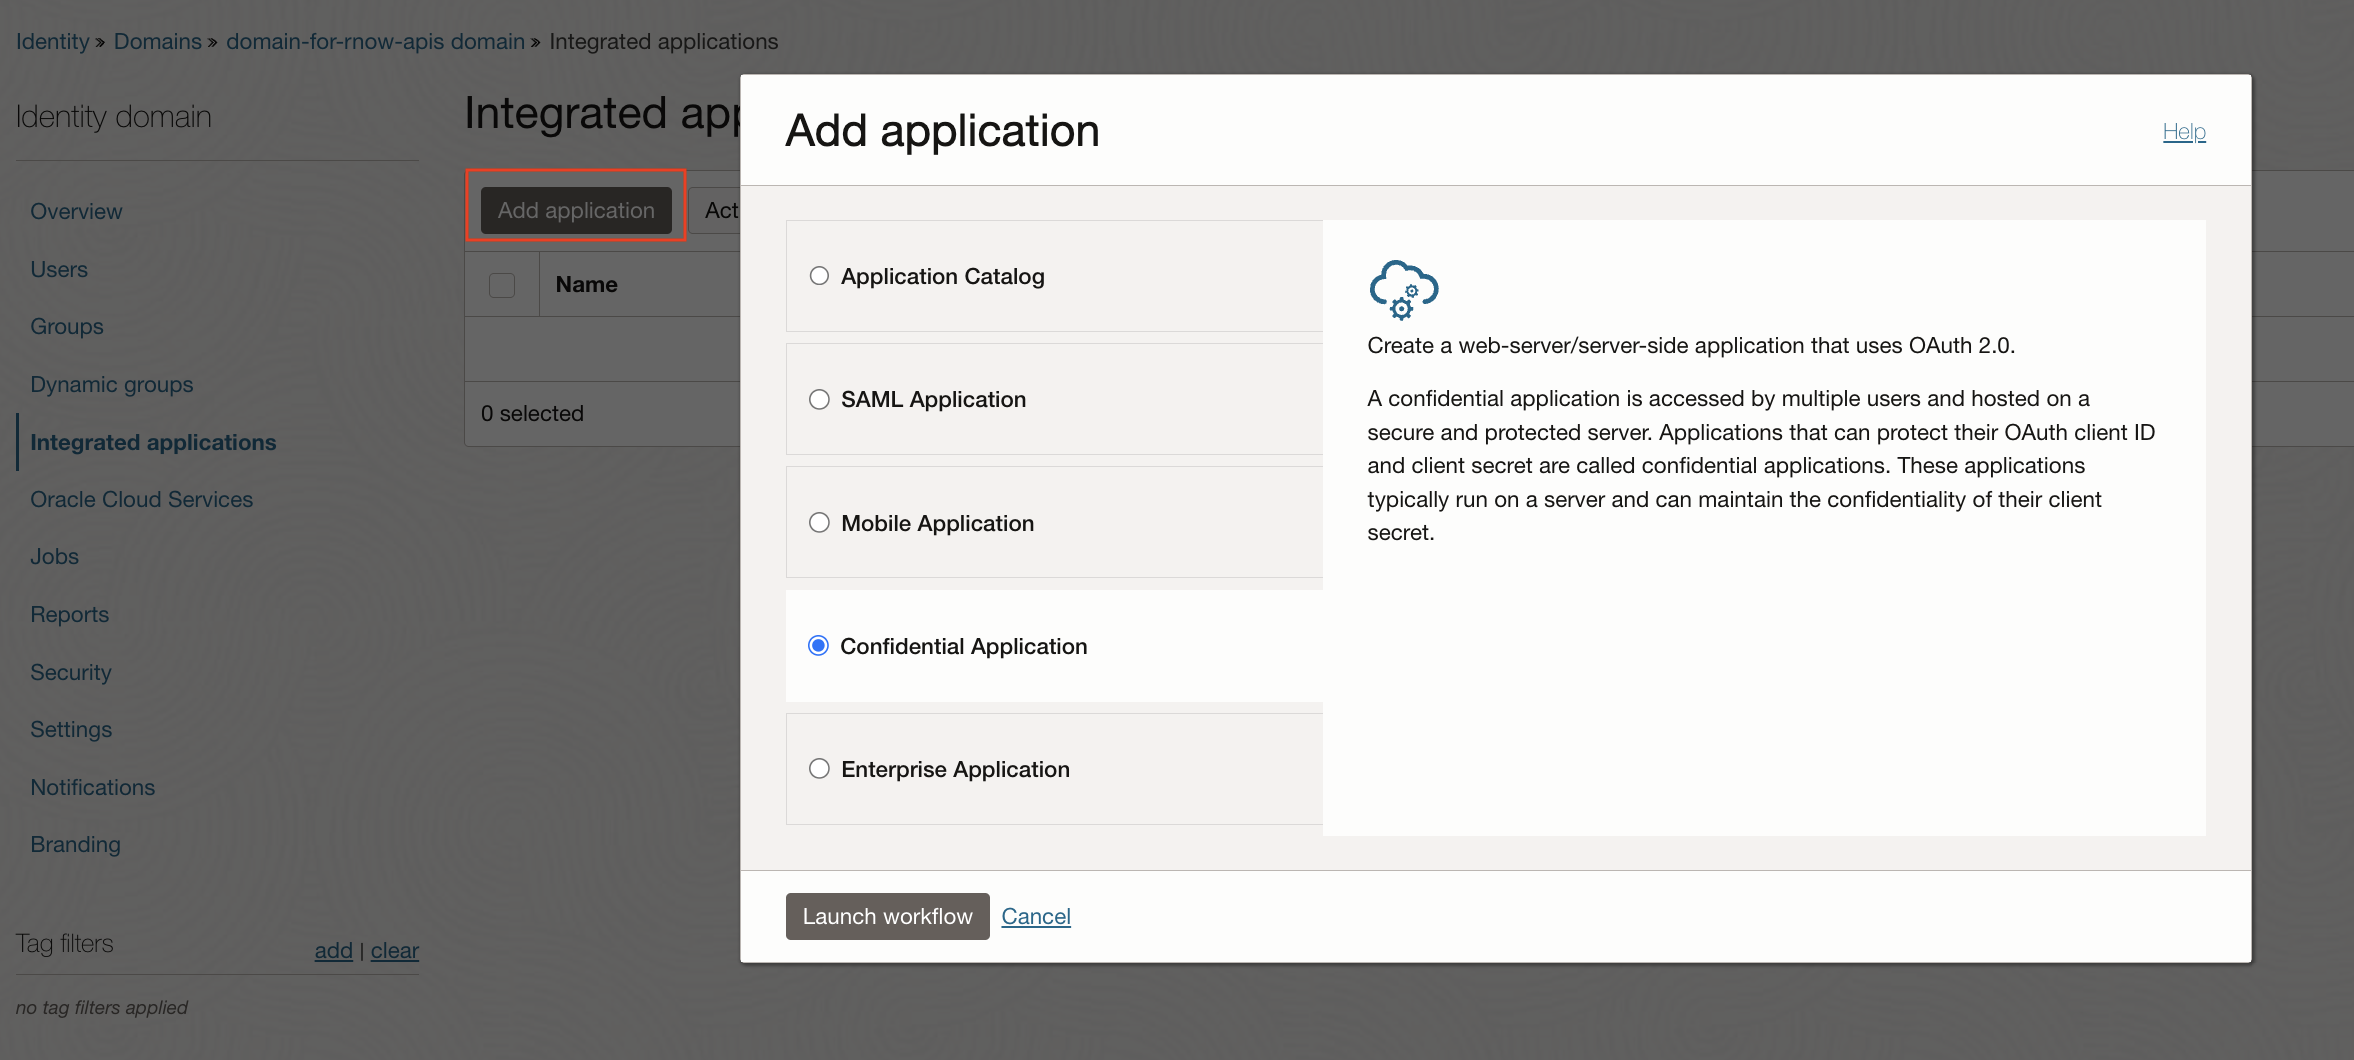Clear all tag filters
Image resolution: width=2354 pixels, height=1060 pixels.
(x=395, y=950)
